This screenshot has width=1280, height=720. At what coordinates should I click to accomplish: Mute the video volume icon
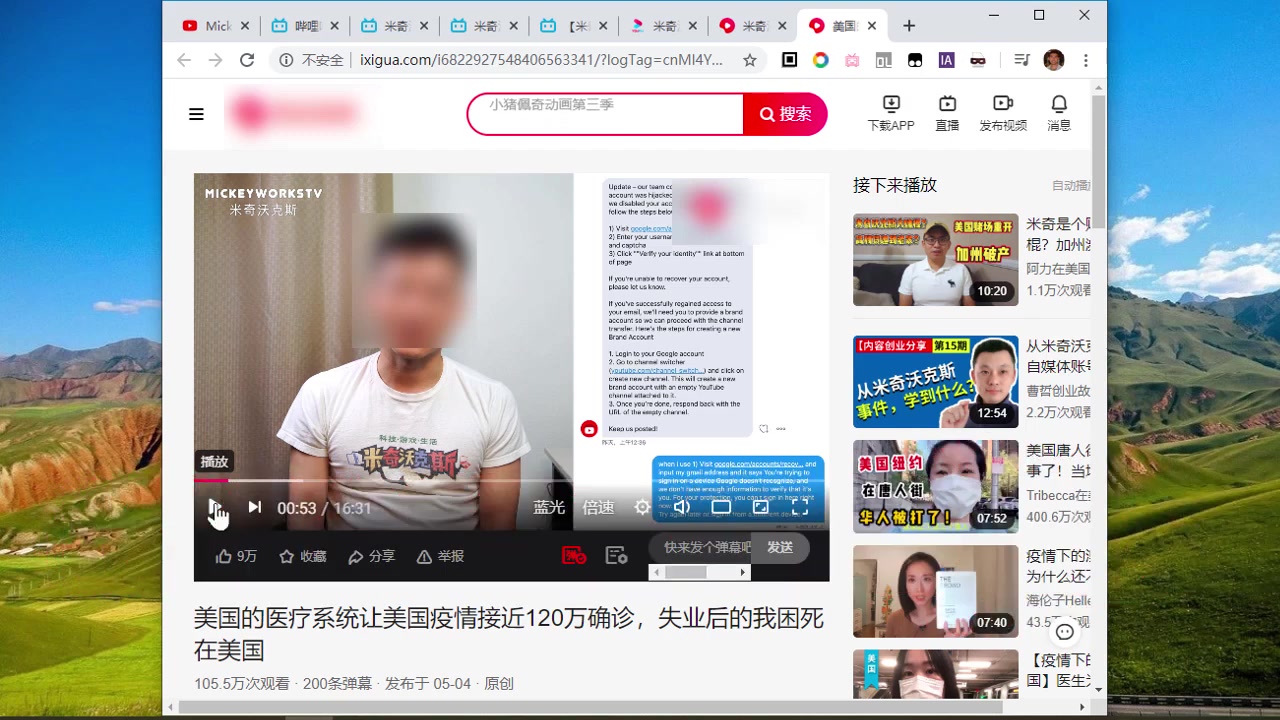coord(682,508)
